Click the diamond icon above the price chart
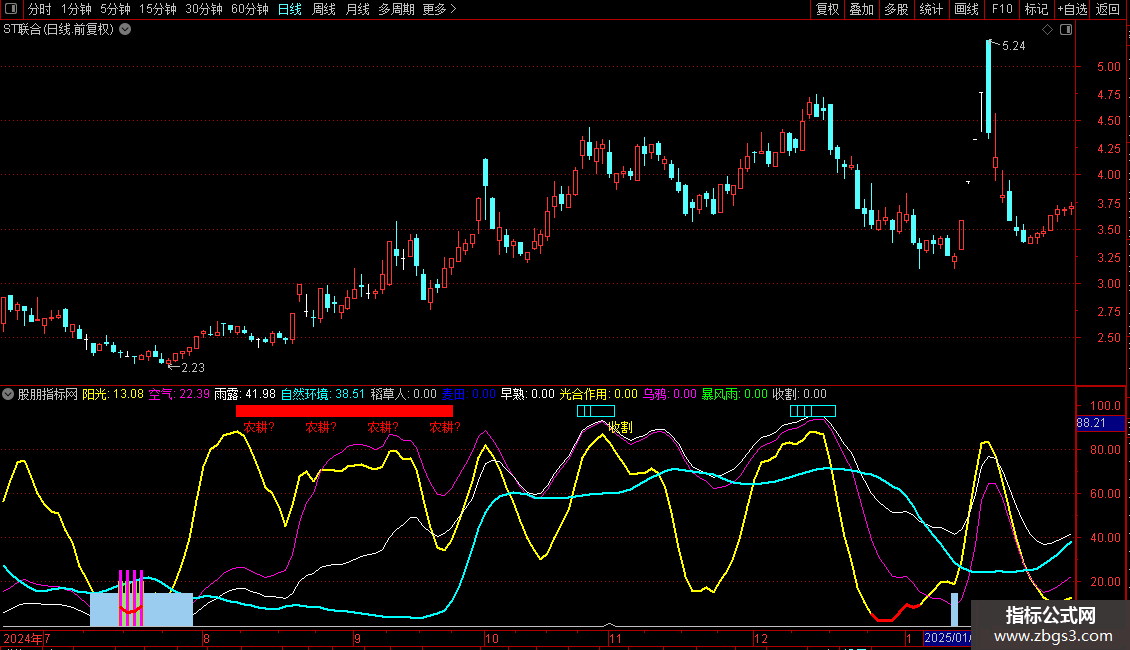The height and width of the screenshot is (650, 1130). tap(1048, 30)
